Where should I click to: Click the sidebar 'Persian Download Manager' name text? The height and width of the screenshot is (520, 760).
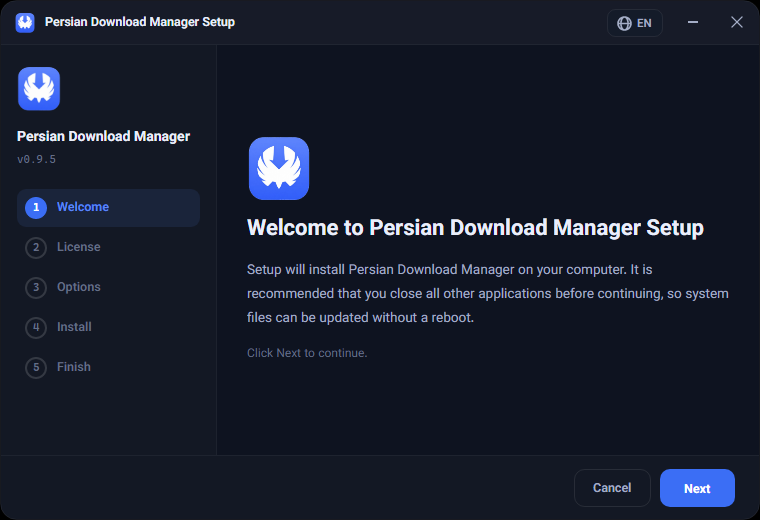pyautogui.click(x=103, y=137)
